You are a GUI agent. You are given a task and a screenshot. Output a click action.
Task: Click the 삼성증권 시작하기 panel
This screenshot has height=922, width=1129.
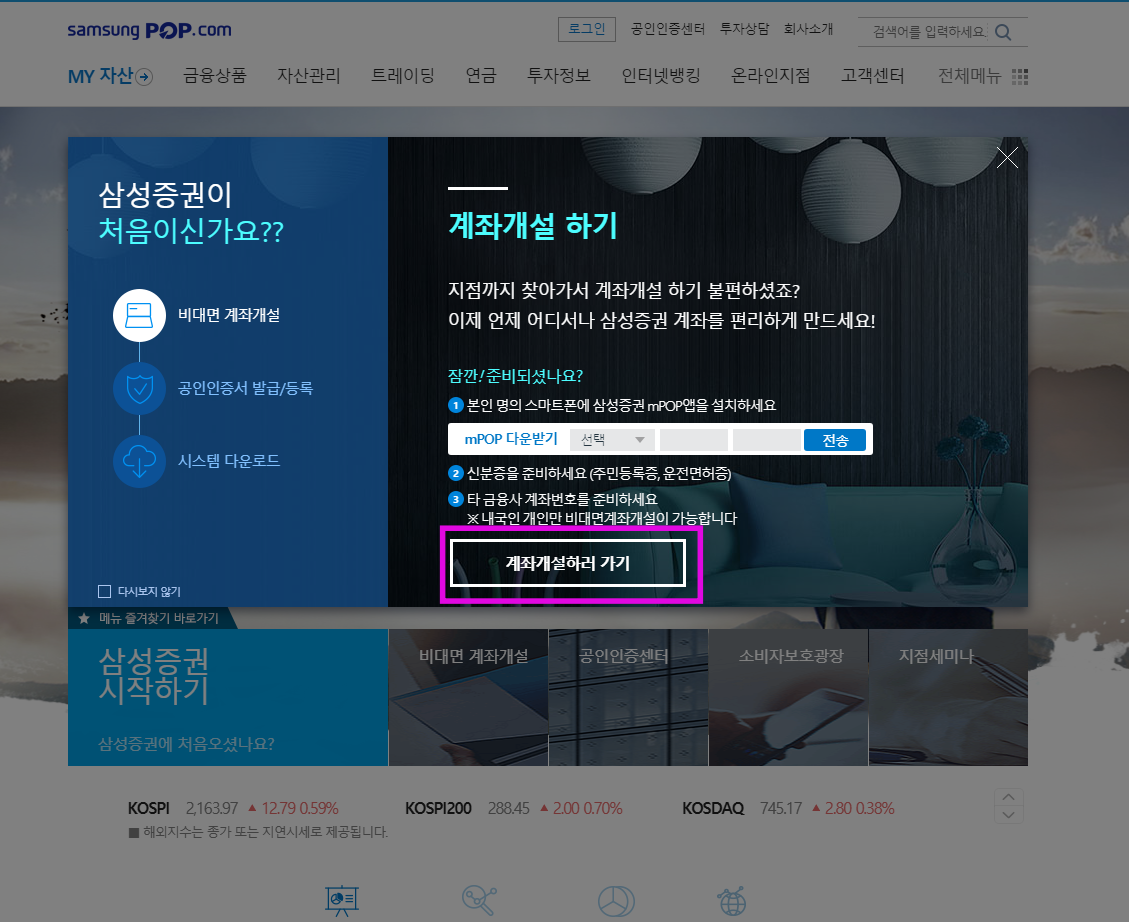coord(228,697)
